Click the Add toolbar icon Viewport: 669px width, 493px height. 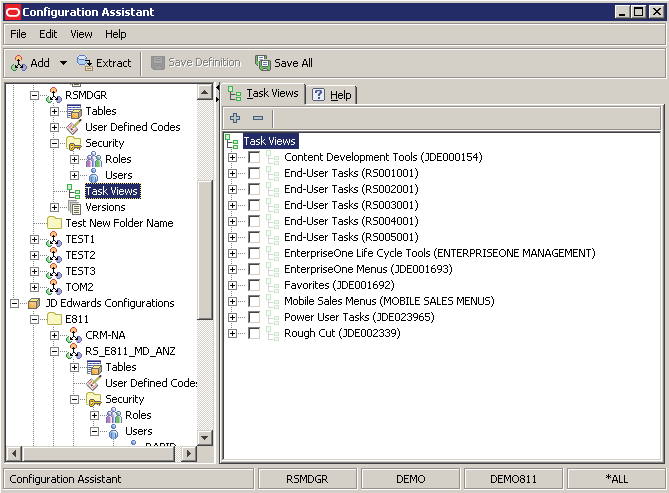coord(19,63)
